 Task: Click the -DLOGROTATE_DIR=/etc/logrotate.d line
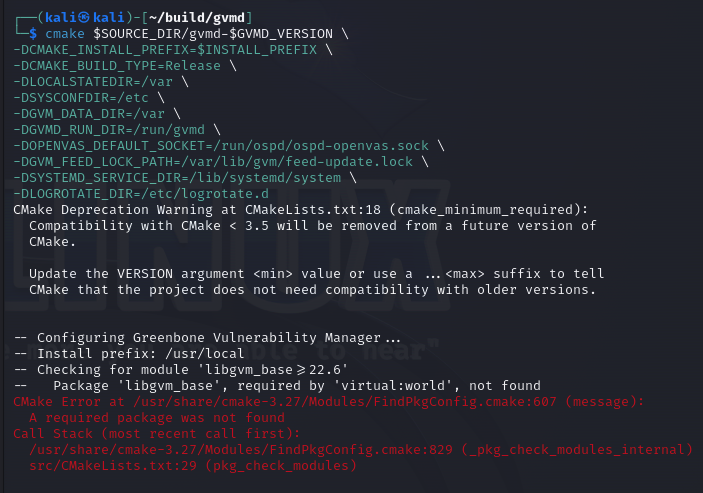point(141,194)
